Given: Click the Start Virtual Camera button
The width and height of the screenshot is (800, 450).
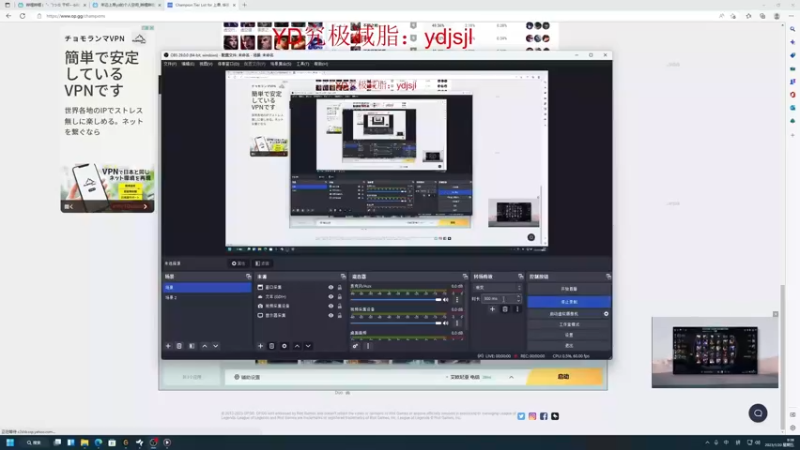Looking at the screenshot, I should (x=564, y=314).
